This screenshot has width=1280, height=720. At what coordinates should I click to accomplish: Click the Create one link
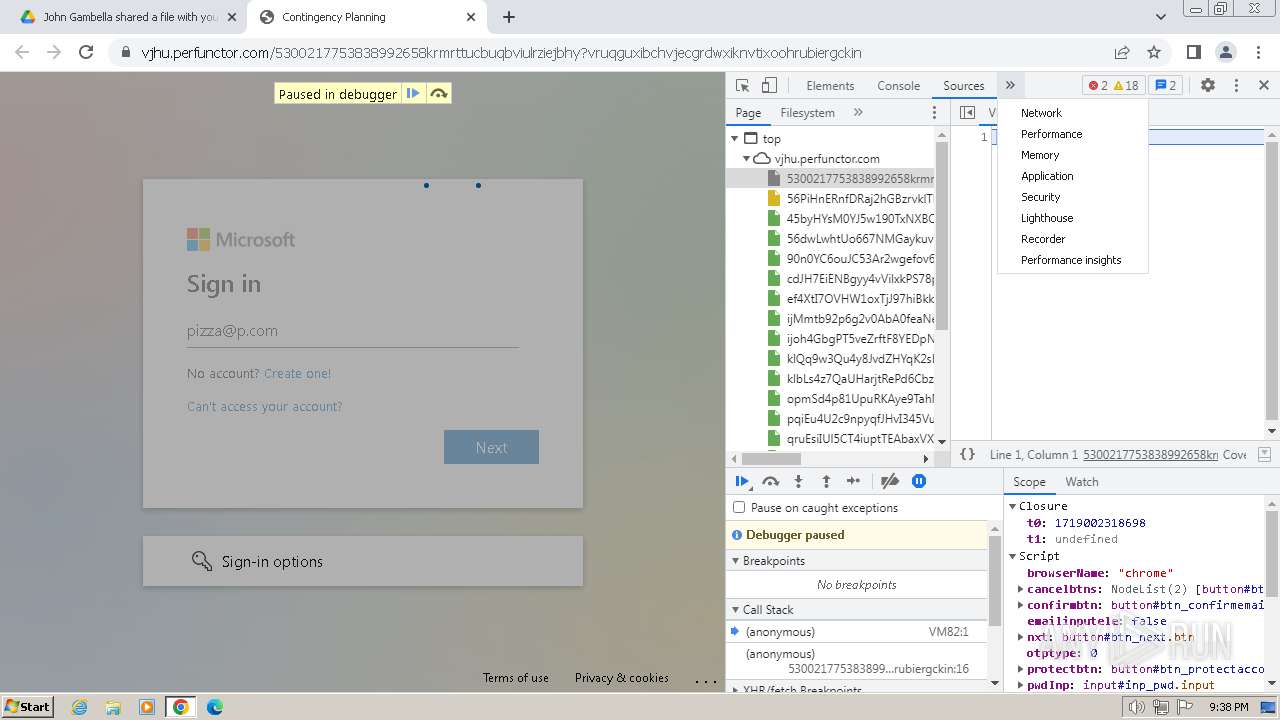[297, 373]
